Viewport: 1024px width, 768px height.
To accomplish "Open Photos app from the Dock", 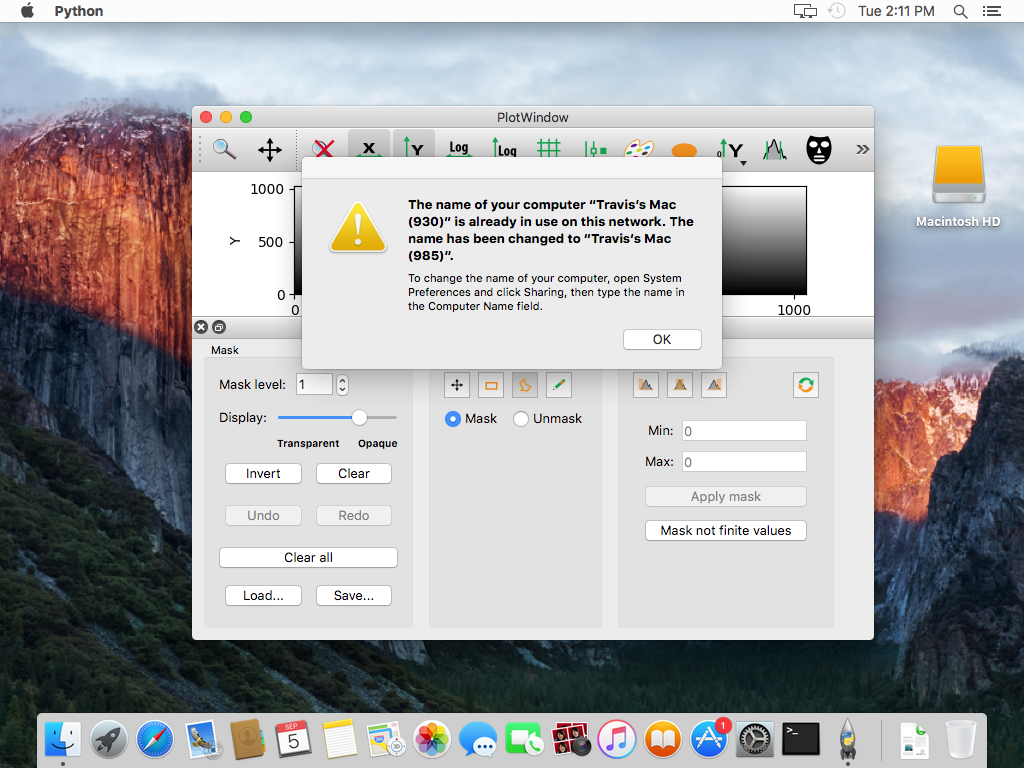I will 432,739.
